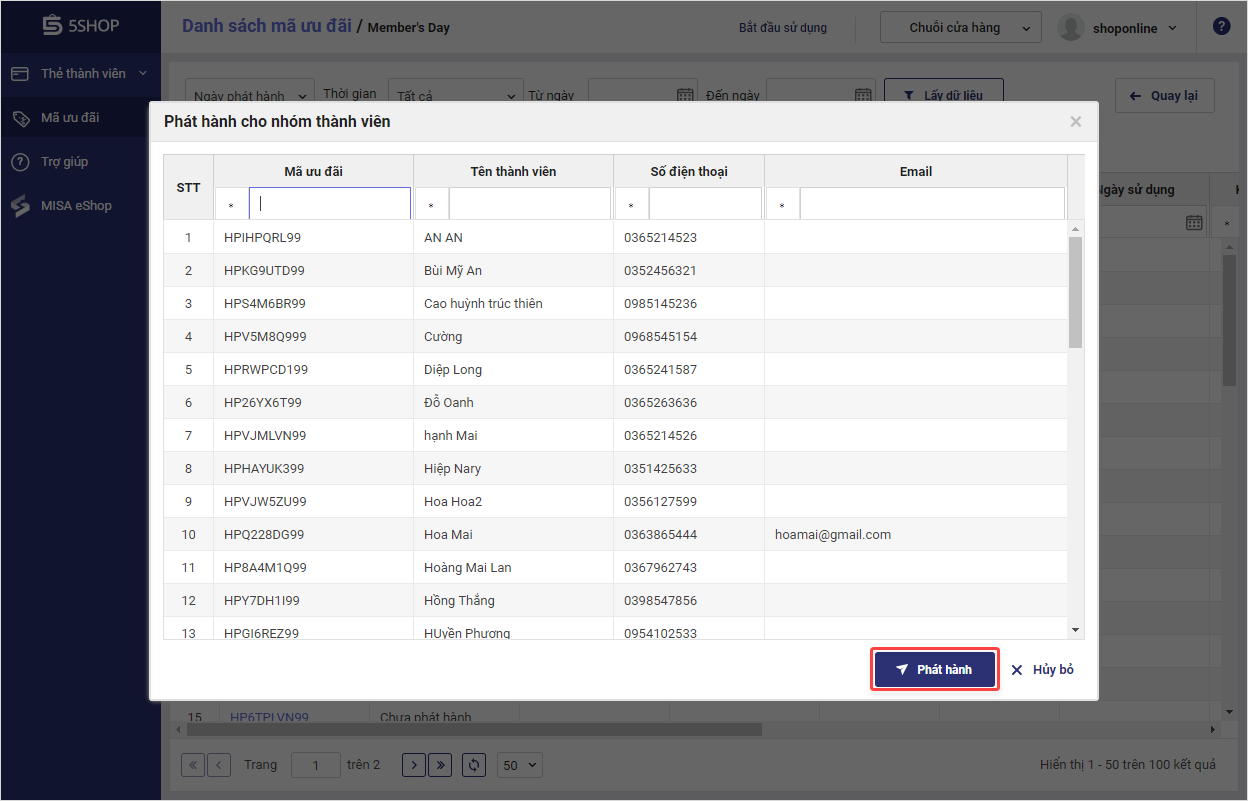The width and height of the screenshot is (1248, 801).
Task: Focus the Tên thành viên filter input
Action: [530, 204]
